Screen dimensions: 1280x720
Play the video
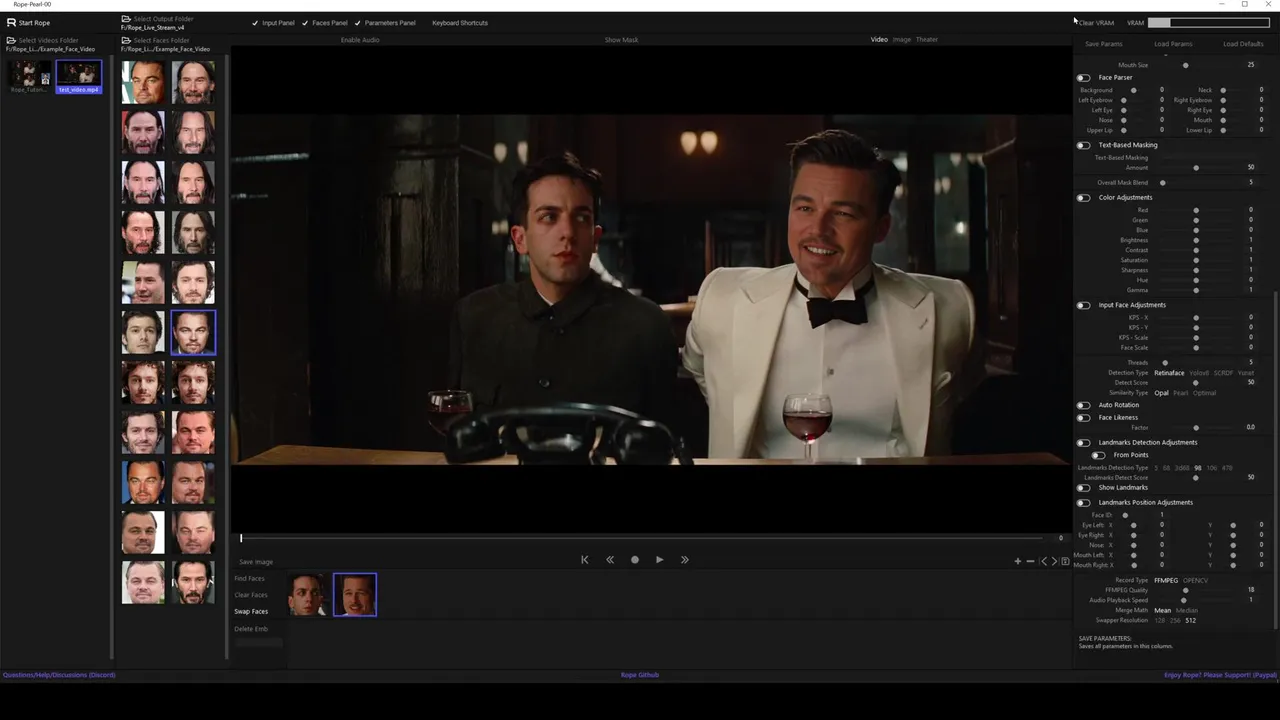(x=659, y=560)
